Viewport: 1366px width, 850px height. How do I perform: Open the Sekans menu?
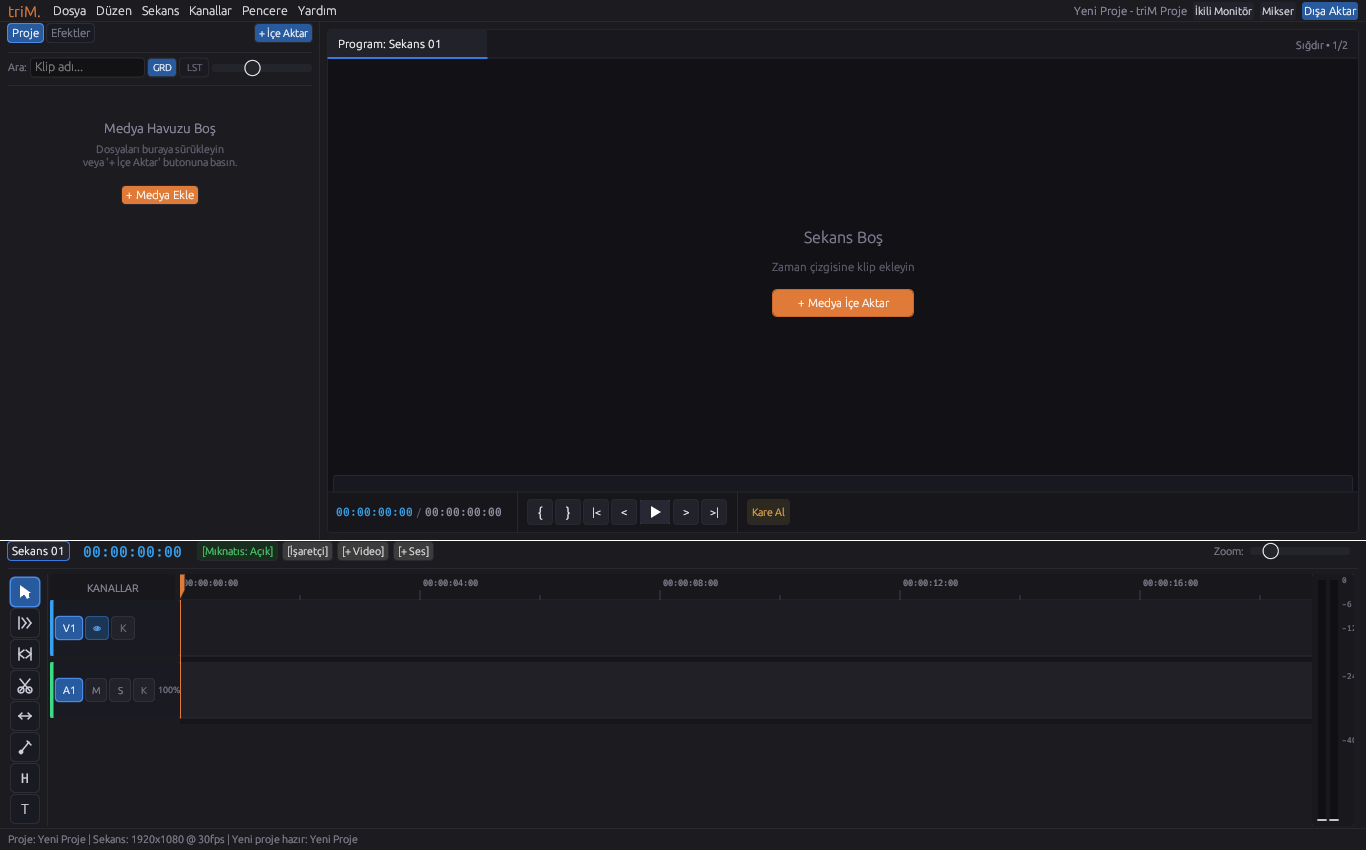[x=160, y=11]
